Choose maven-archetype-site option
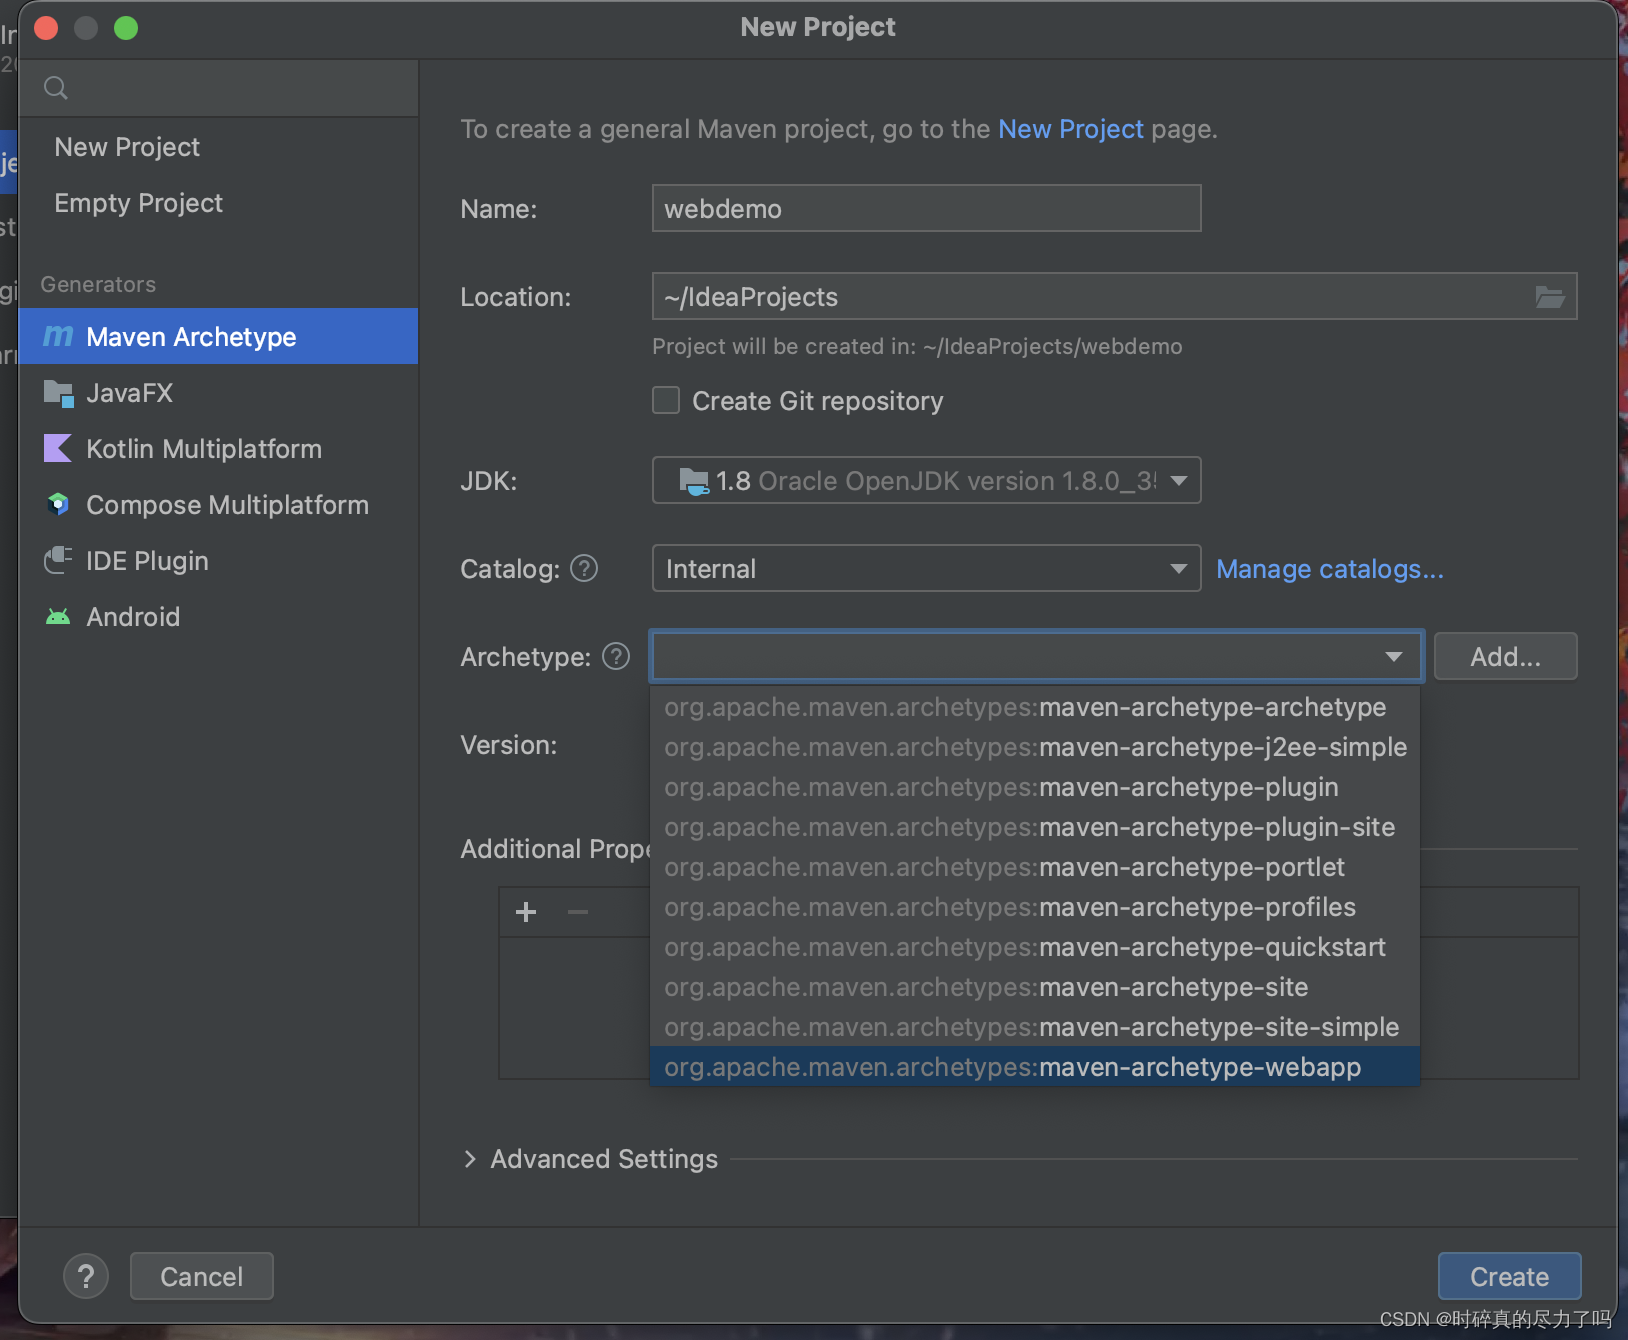The height and width of the screenshot is (1340, 1628). click(x=1035, y=987)
